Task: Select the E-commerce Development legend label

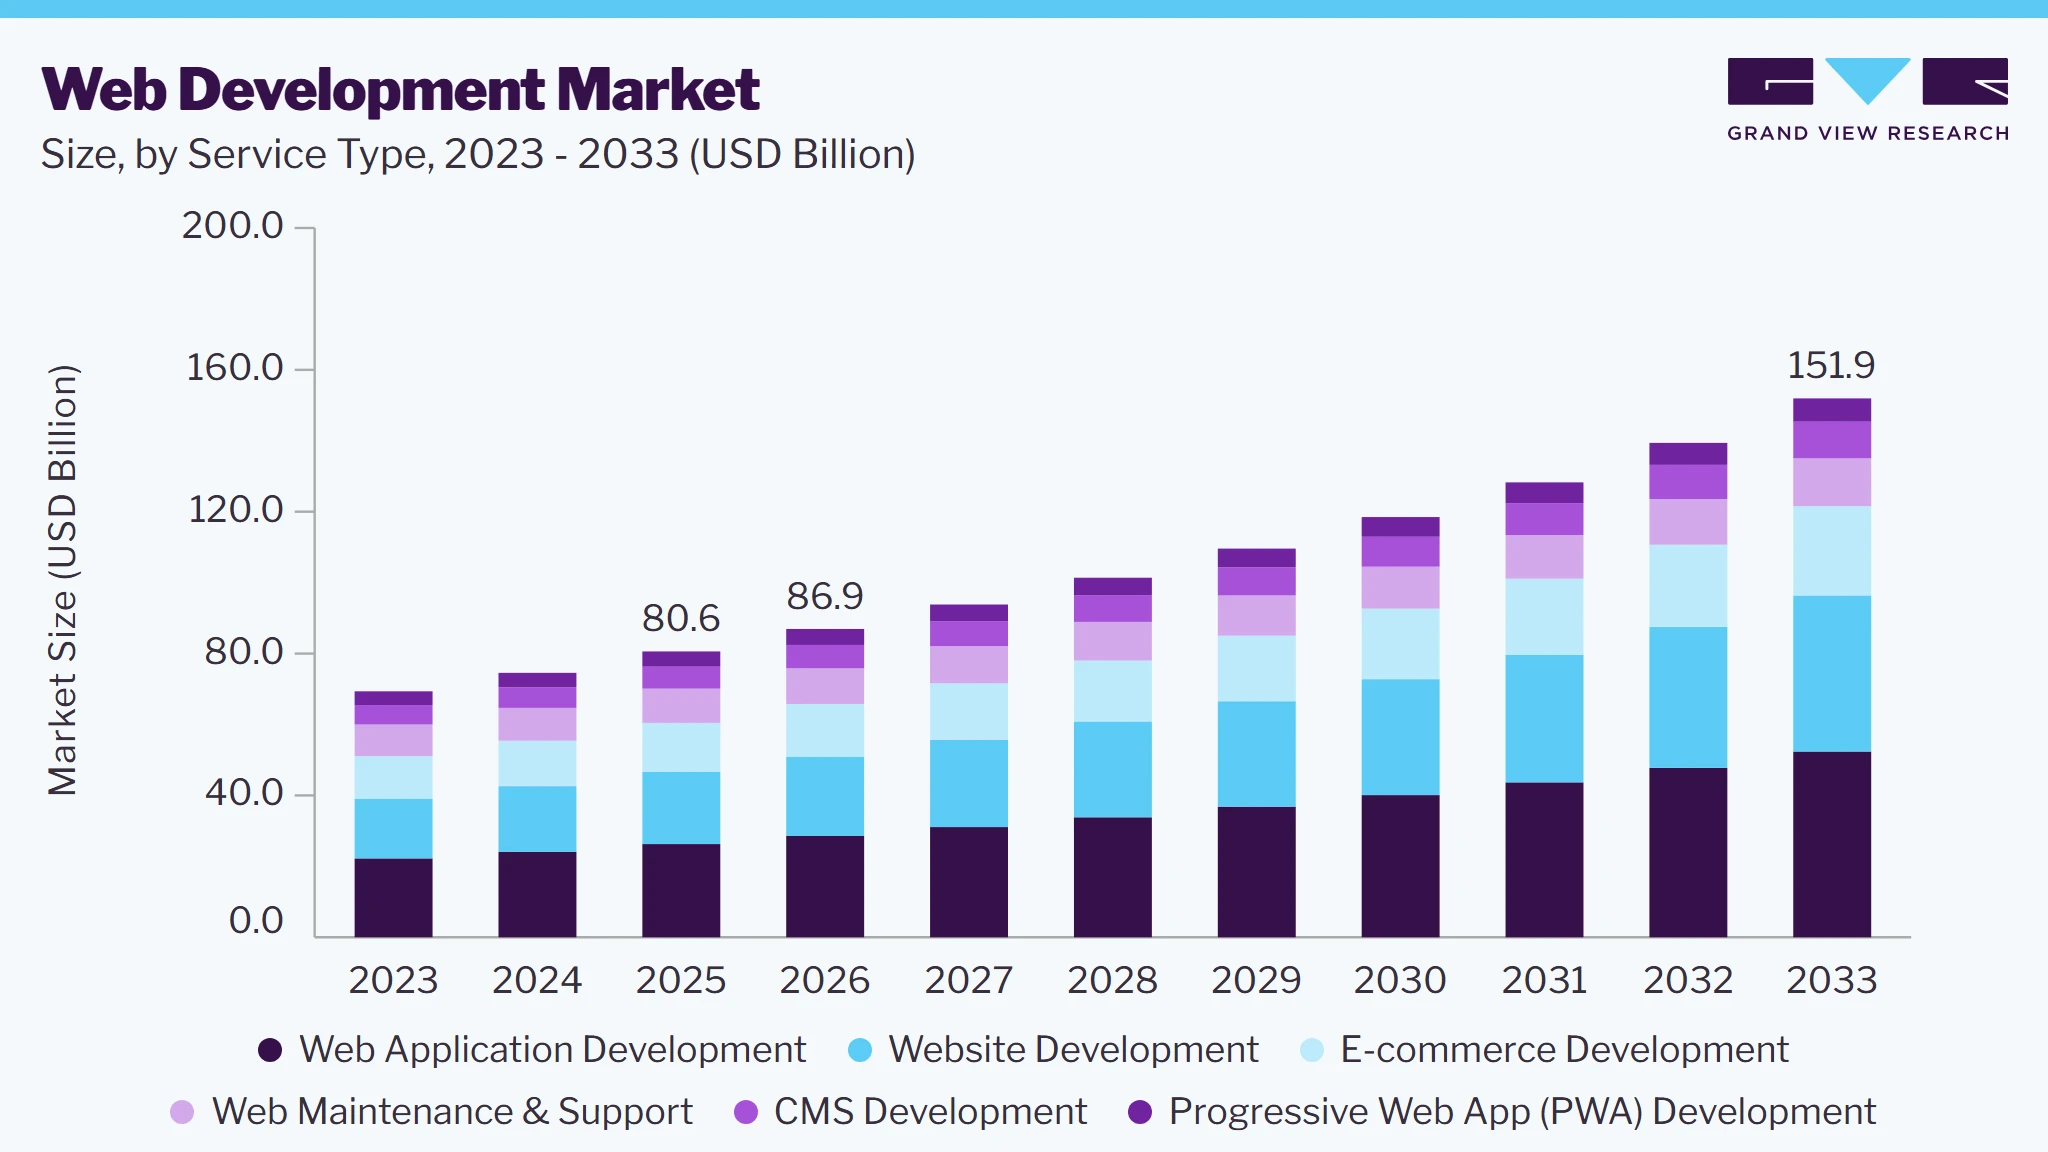Action: 1564,1050
